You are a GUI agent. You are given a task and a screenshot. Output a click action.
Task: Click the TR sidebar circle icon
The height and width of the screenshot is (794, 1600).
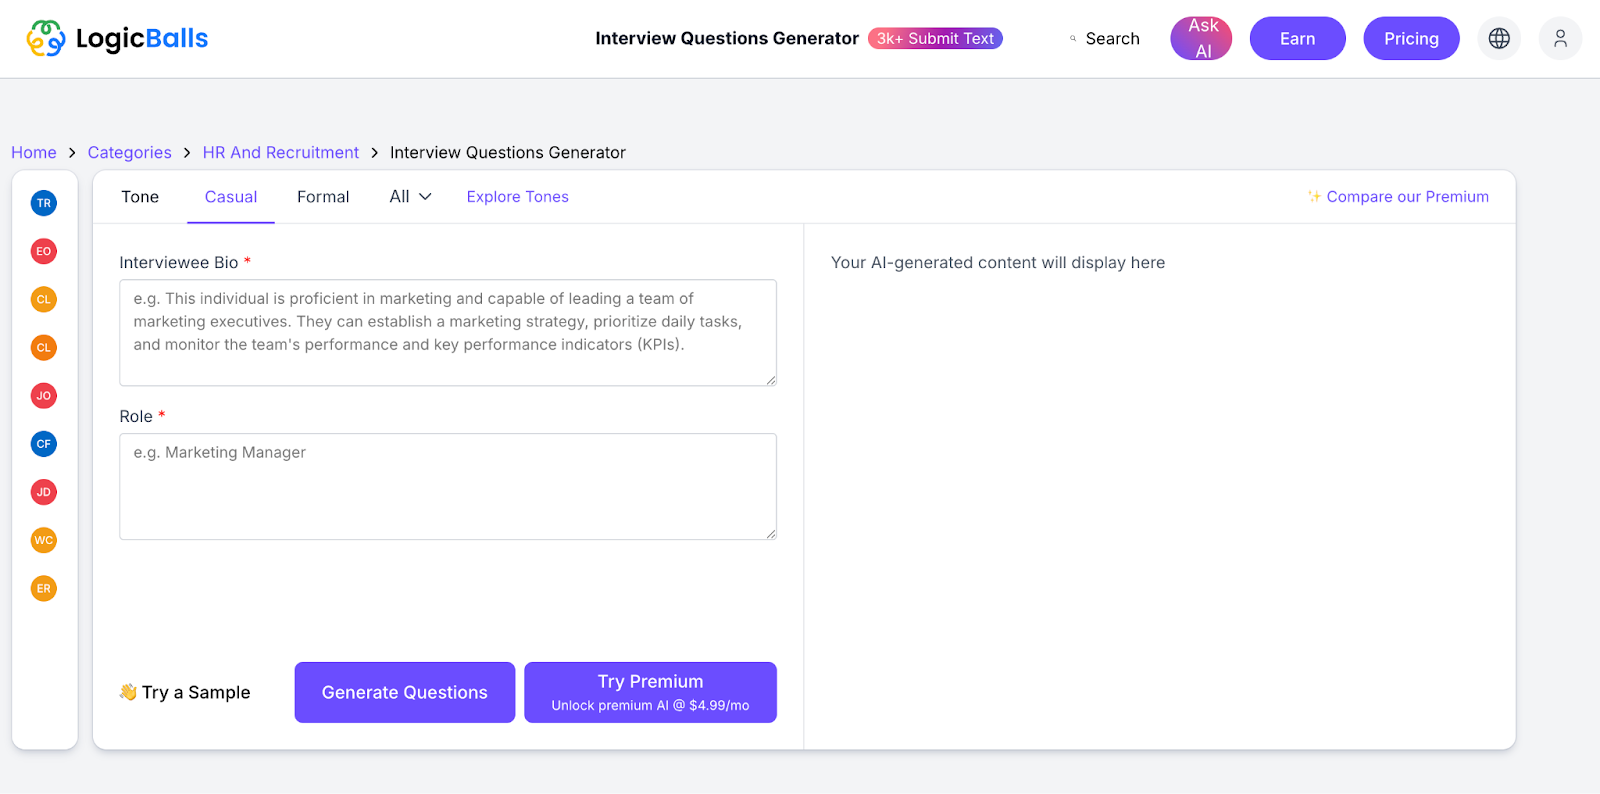coord(44,203)
